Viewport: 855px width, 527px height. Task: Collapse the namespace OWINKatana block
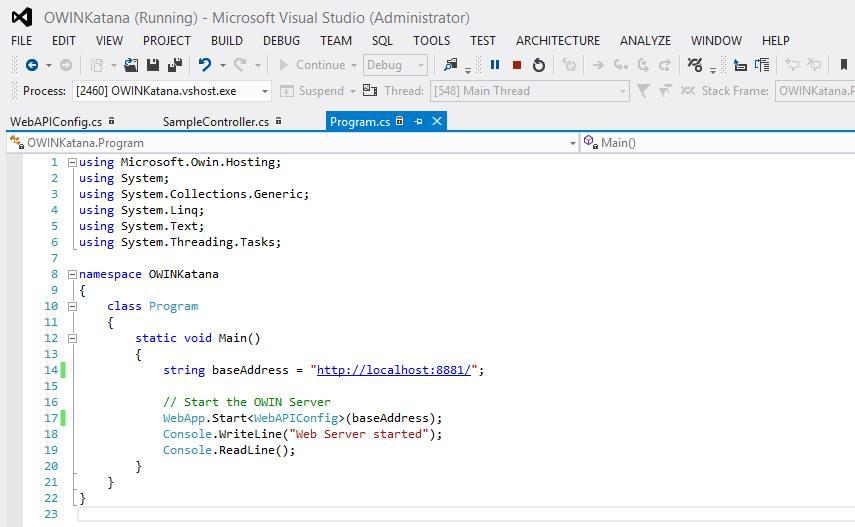pos(72,274)
